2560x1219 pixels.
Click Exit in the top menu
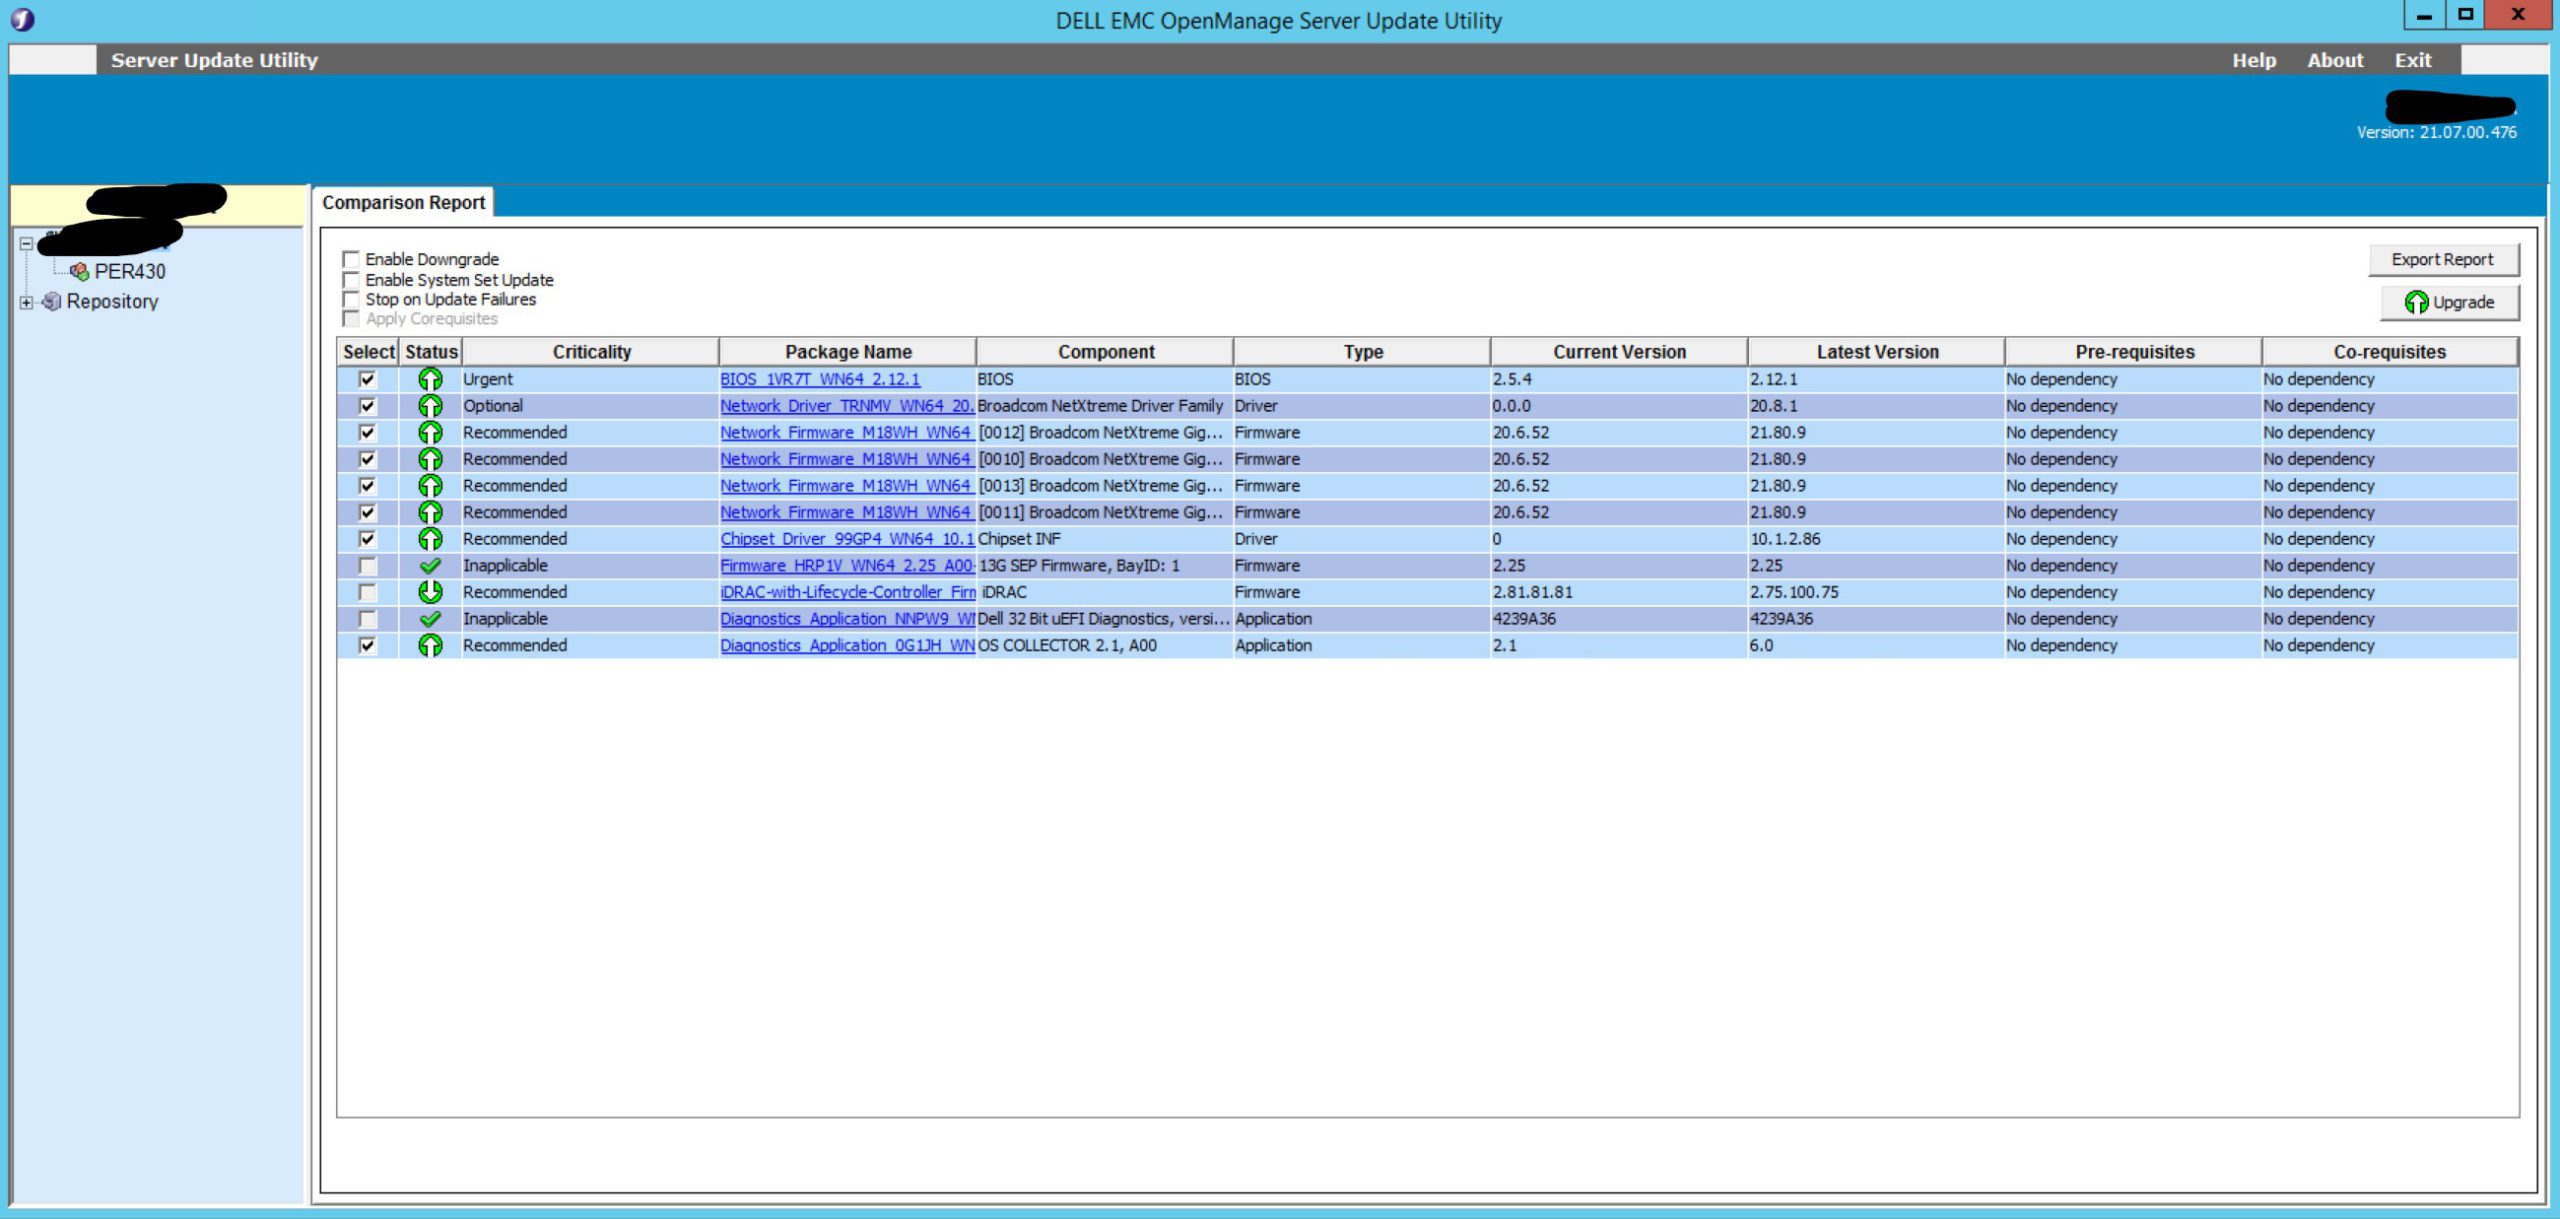(x=2412, y=60)
